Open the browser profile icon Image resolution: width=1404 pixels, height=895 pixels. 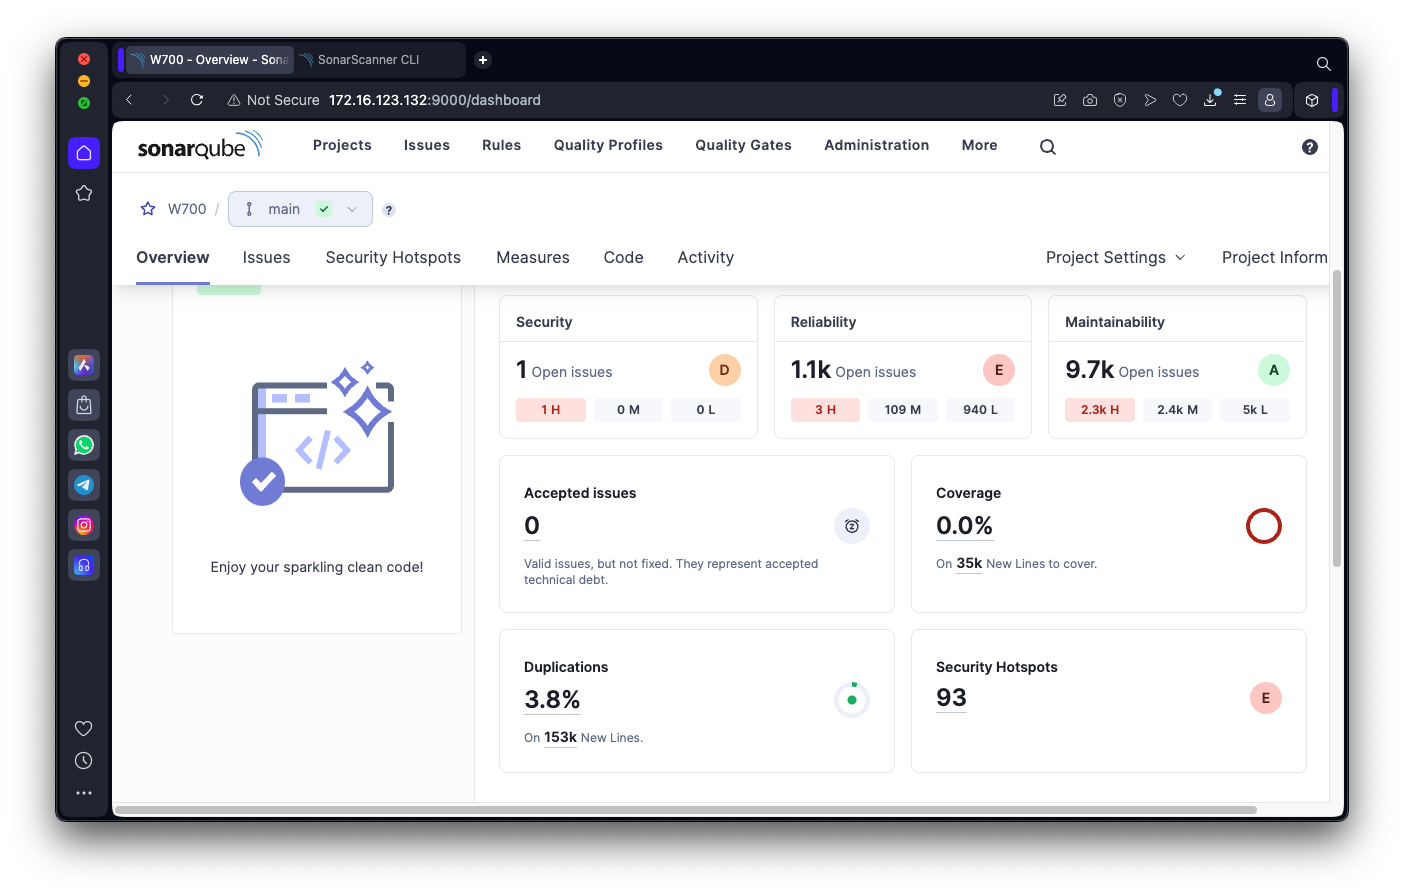pos(1270,100)
